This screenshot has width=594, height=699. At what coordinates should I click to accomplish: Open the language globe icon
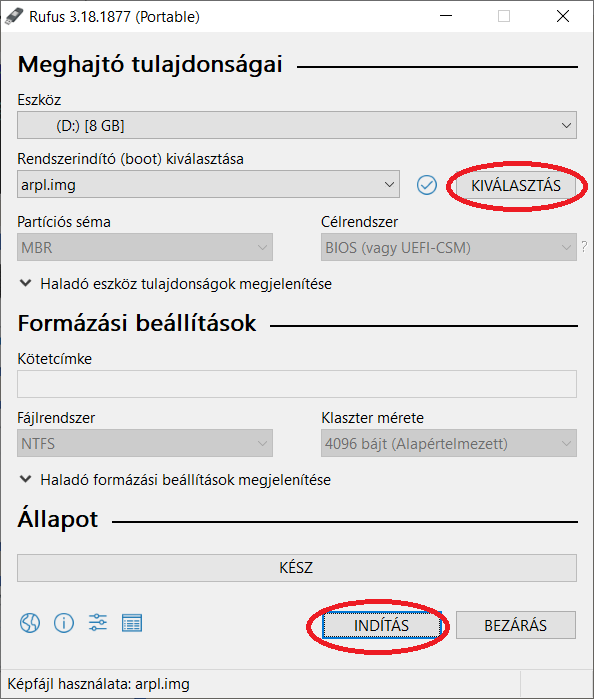[x=30, y=623]
